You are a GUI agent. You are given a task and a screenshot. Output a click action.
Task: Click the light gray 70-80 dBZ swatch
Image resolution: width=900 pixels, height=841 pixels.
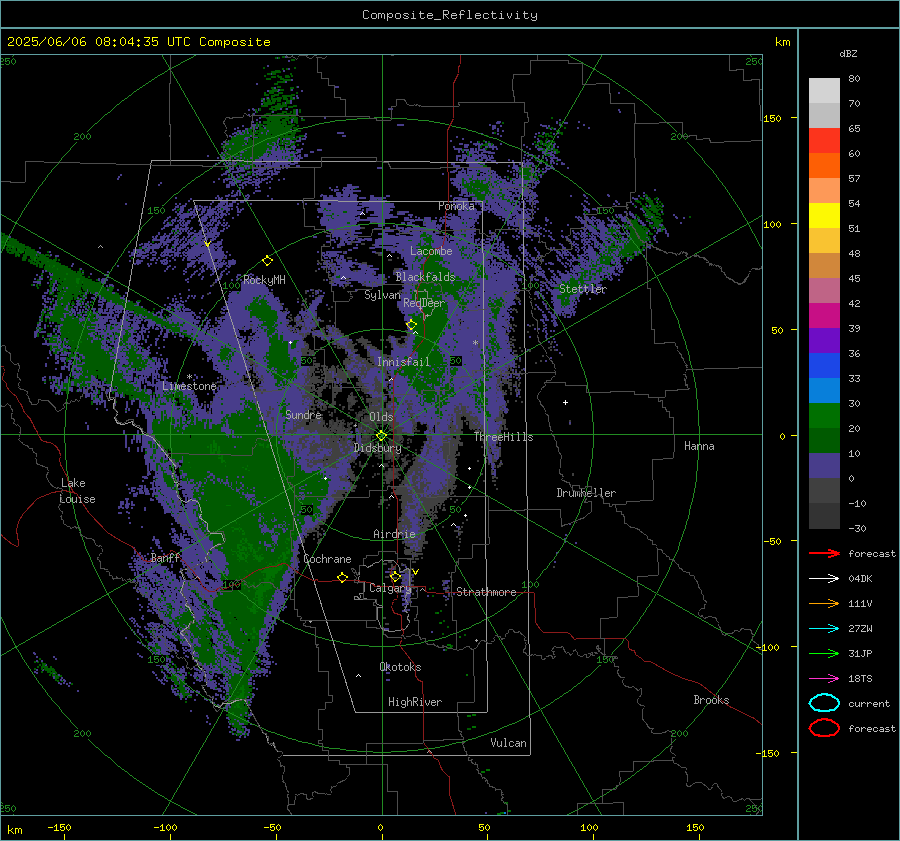coord(824,91)
